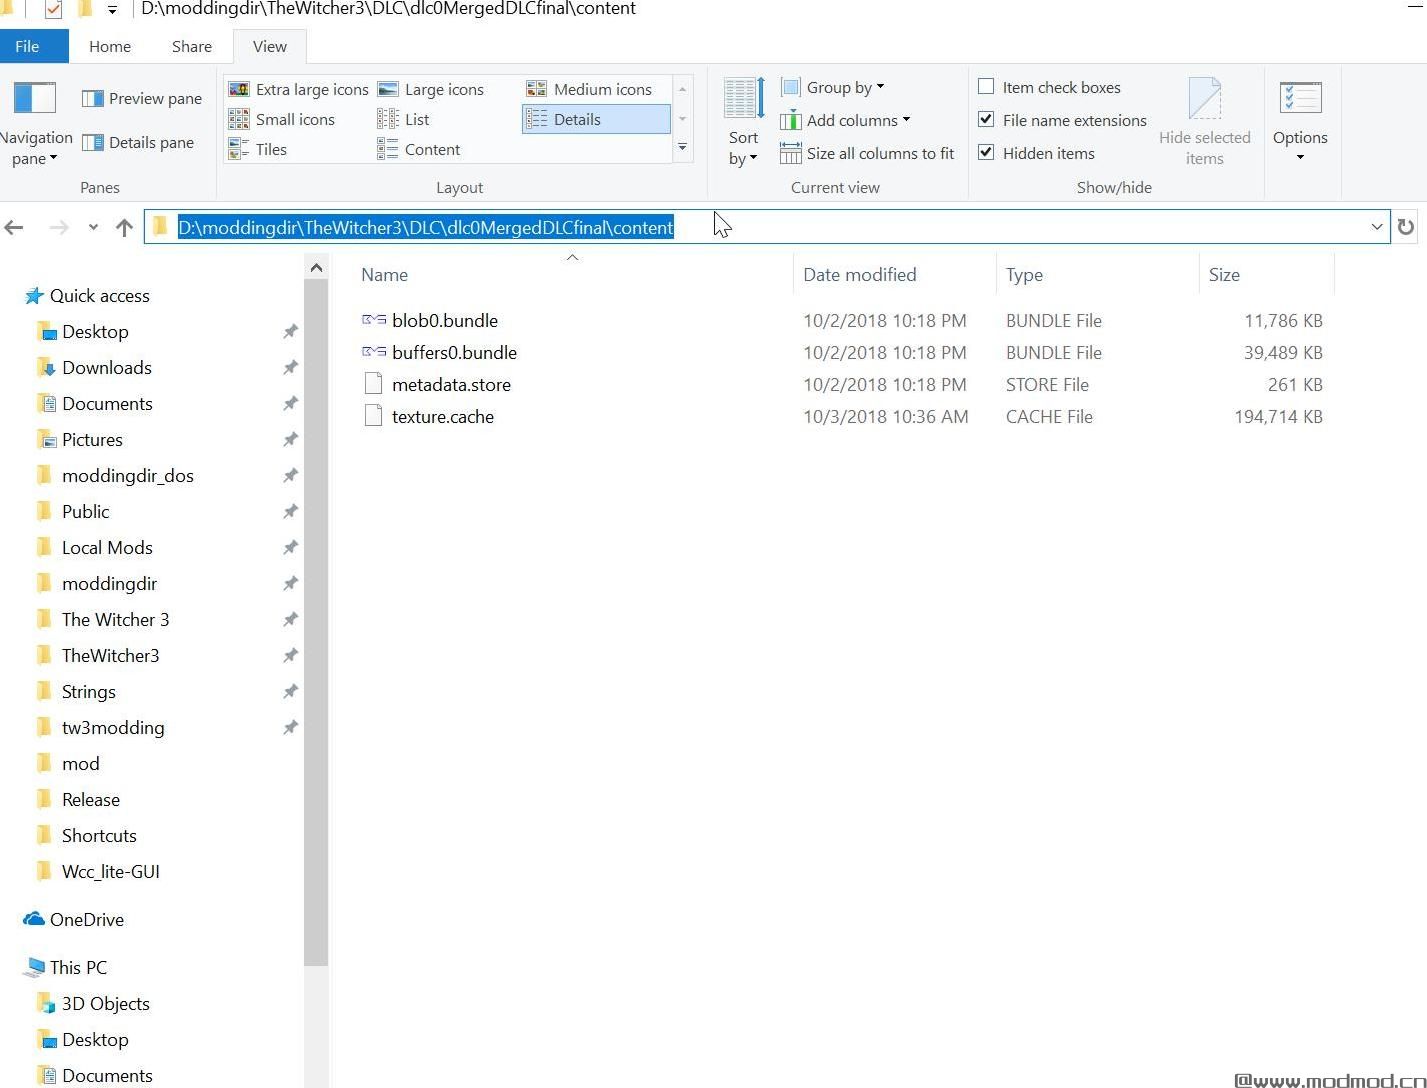Toggle the Details pane
The image size is (1427, 1088).
point(138,142)
